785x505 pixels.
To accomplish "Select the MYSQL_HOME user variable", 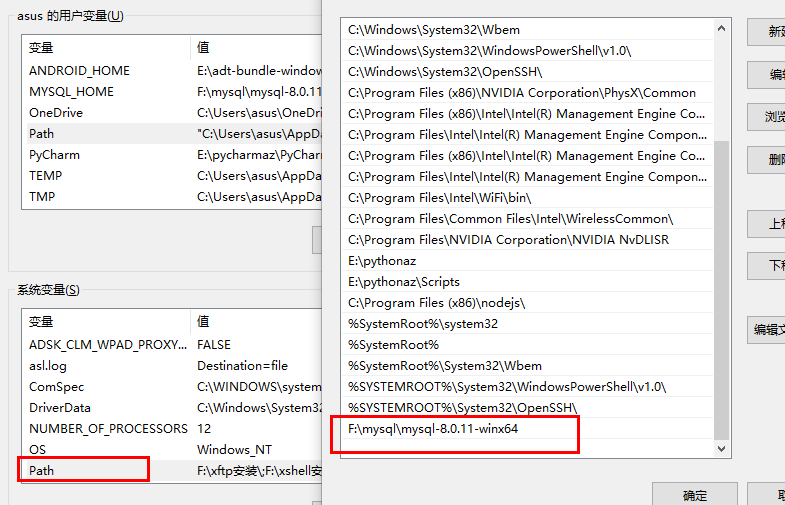I will (x=174, y=92).
